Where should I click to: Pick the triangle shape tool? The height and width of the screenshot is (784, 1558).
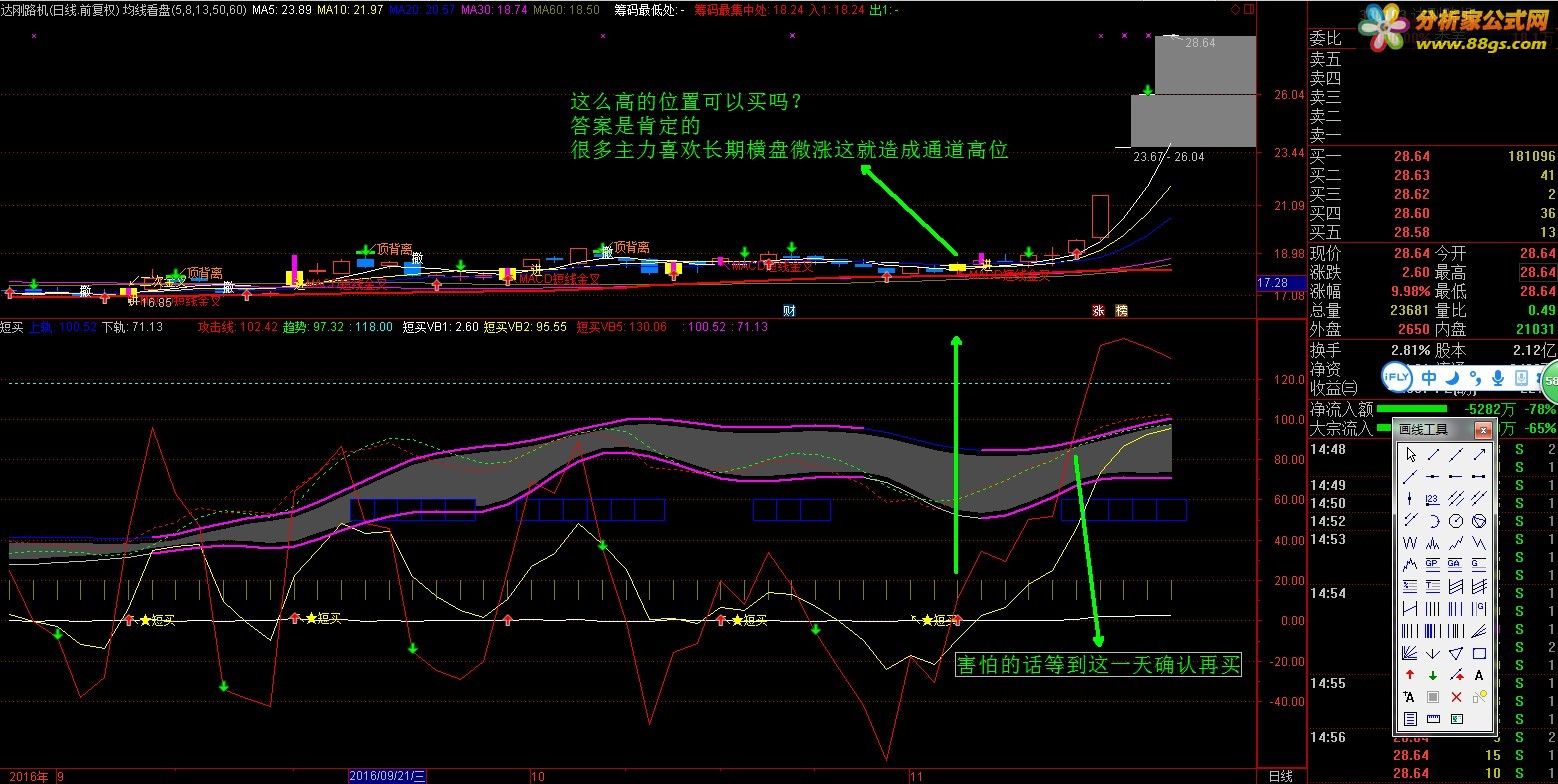point(1456,653)
